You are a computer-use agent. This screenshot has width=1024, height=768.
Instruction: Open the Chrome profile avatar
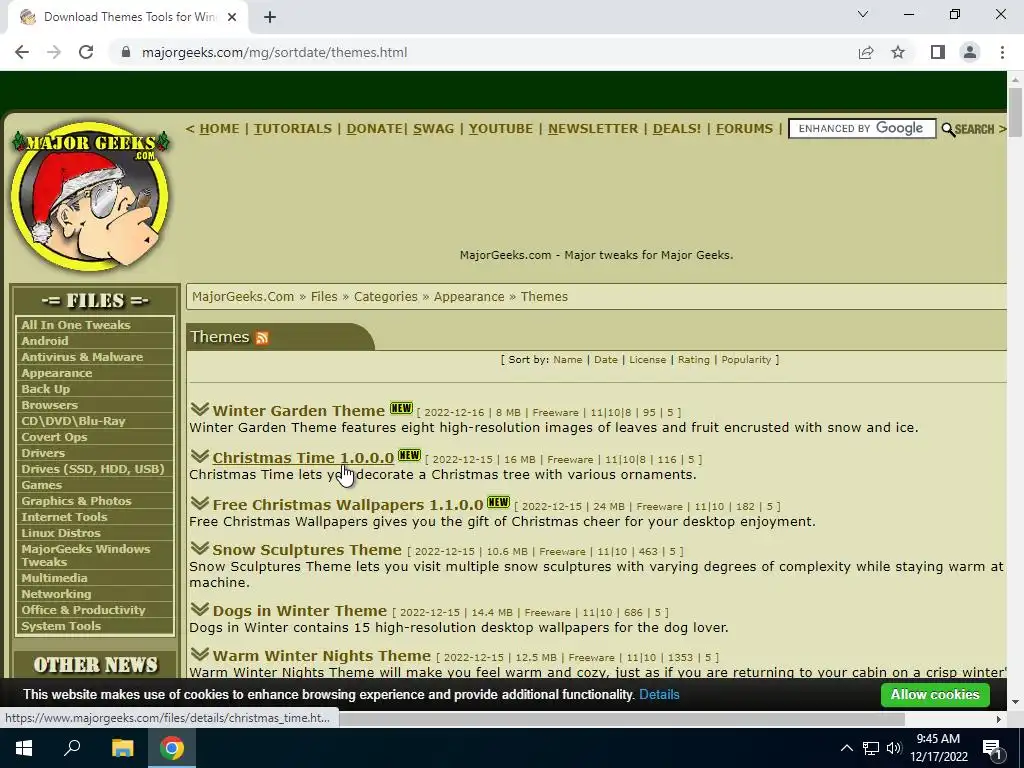[x=970, y=52]
